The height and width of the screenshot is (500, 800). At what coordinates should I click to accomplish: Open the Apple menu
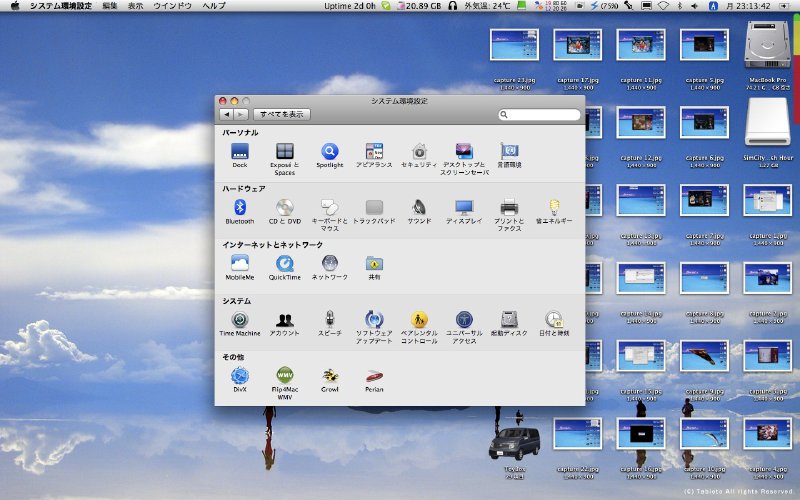click(15, 6)
